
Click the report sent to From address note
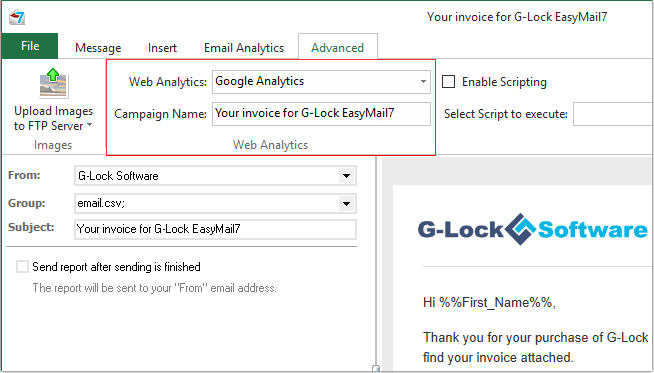pos(154,288)
